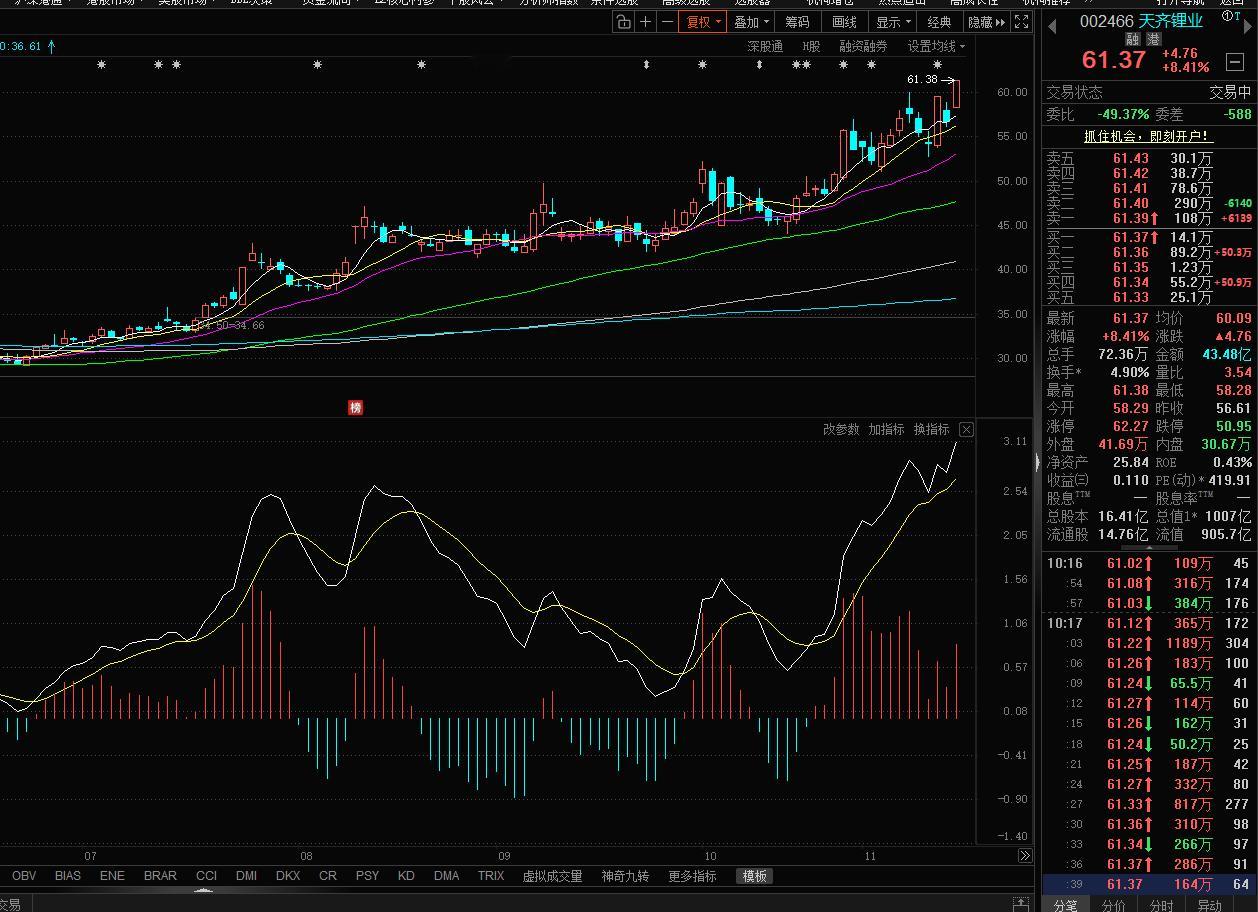The image size is (1258, 912).
Task: Switch to the 分时 intraday tab
Action: [1161, 904]
